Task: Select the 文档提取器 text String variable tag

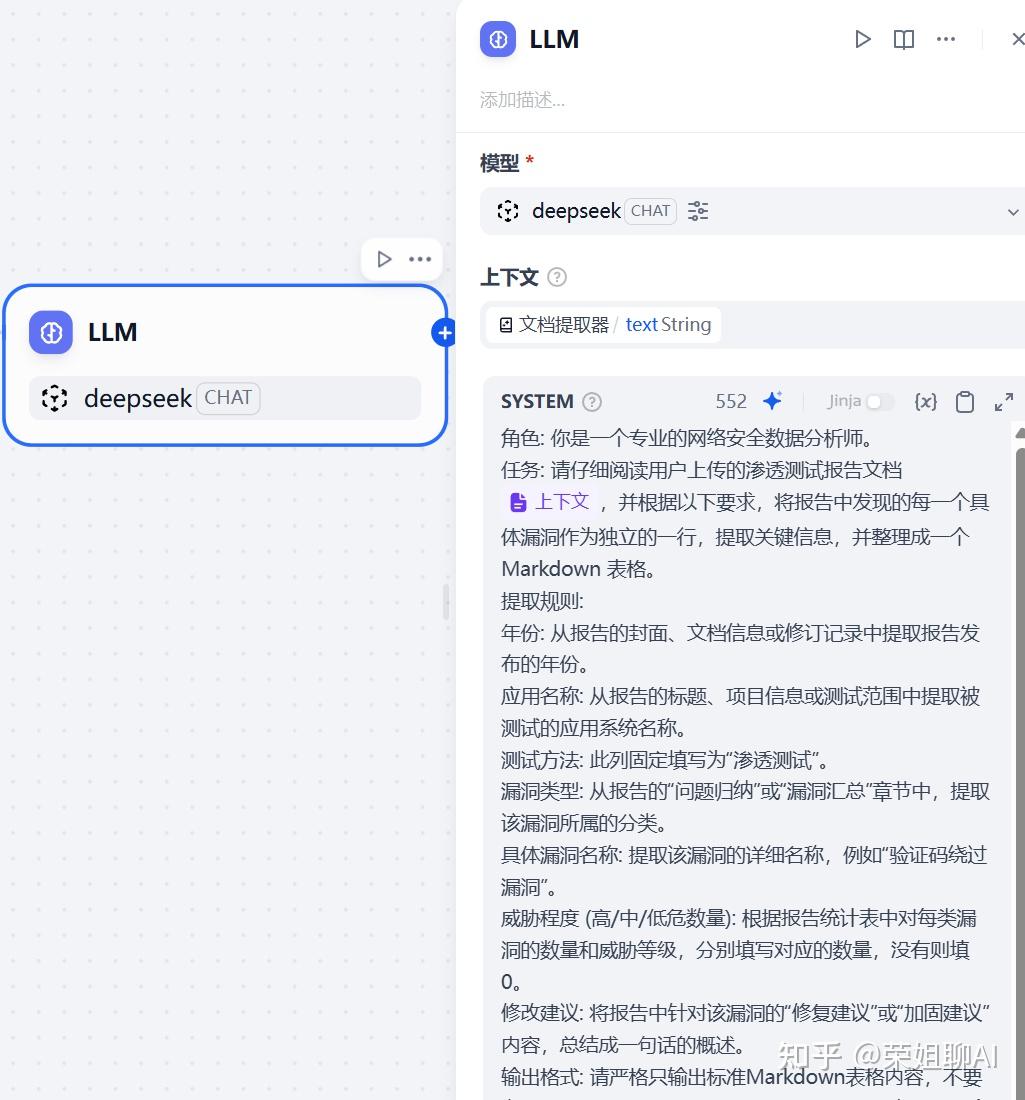Action: tap(603, 324)
